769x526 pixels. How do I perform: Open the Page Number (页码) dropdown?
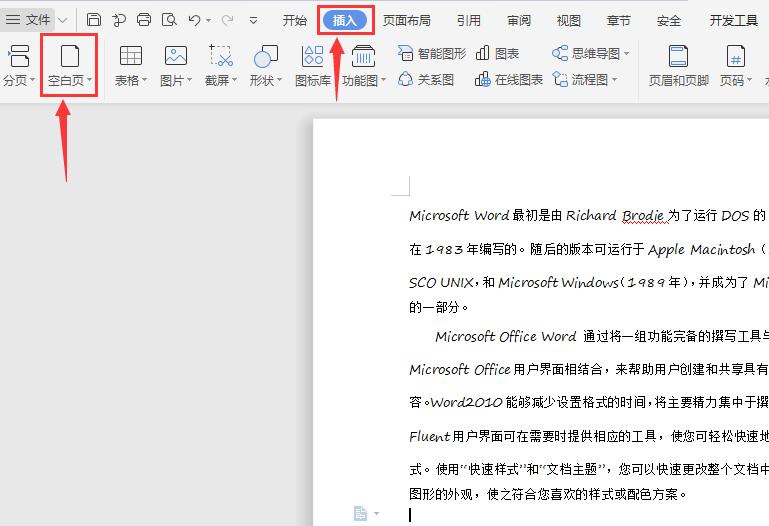tap(736, 65)
